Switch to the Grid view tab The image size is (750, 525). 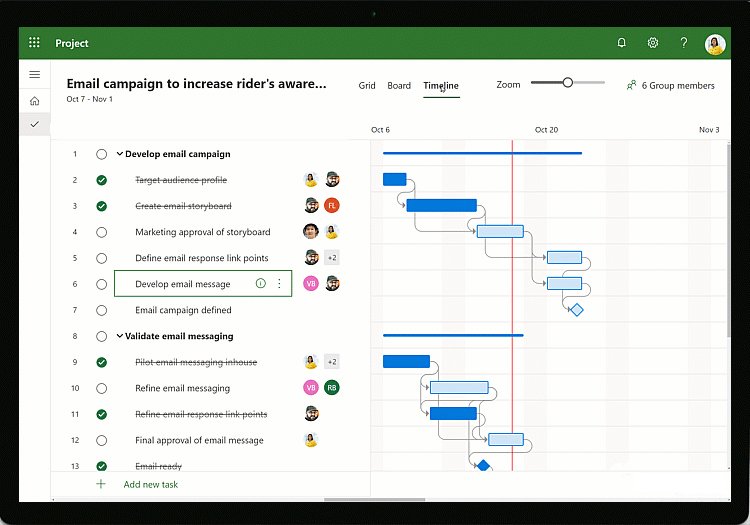click(367, 86)
